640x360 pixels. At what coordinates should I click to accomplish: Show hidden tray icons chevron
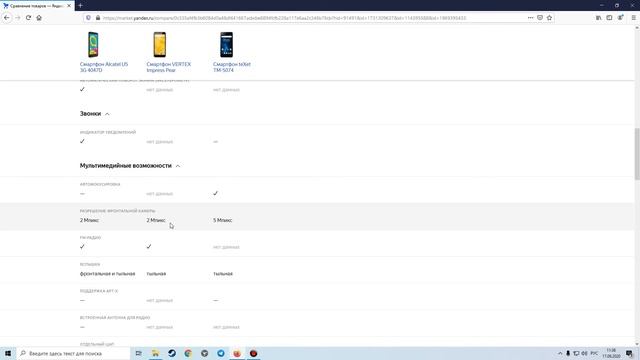pyautogui.click(x=560, y=353)
